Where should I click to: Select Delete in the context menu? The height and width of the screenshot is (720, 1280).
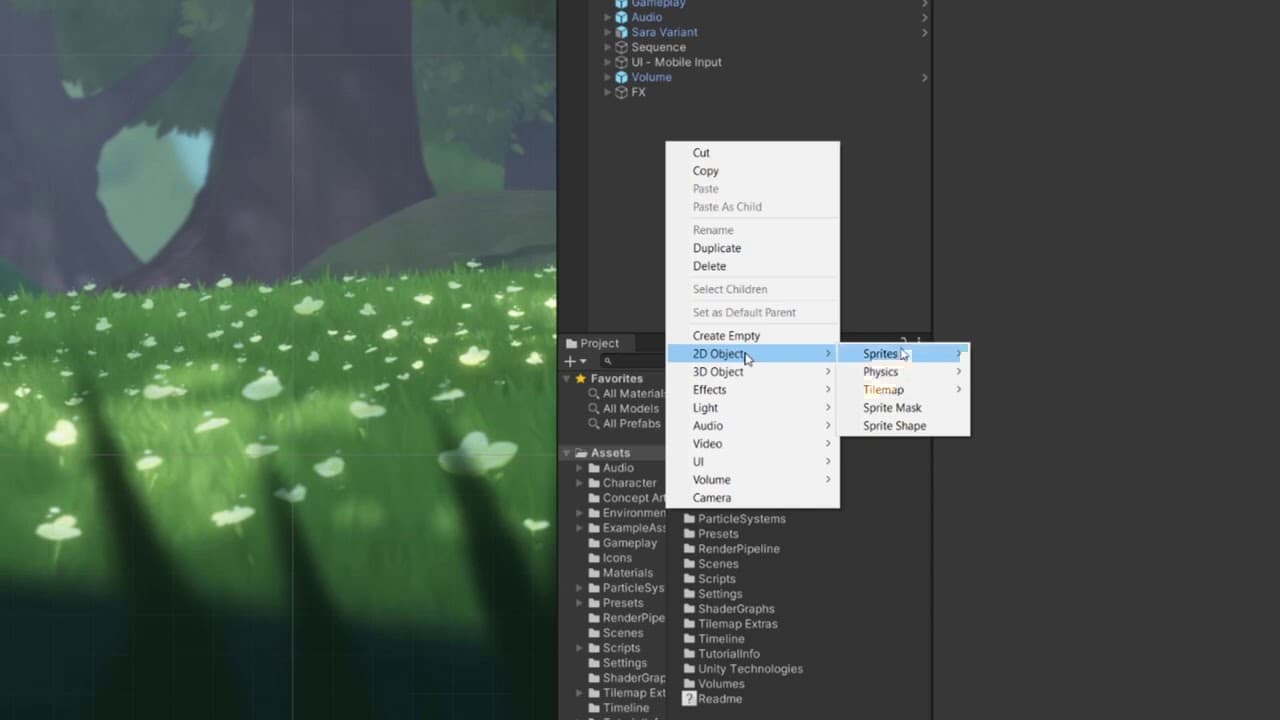coord(753,266)
